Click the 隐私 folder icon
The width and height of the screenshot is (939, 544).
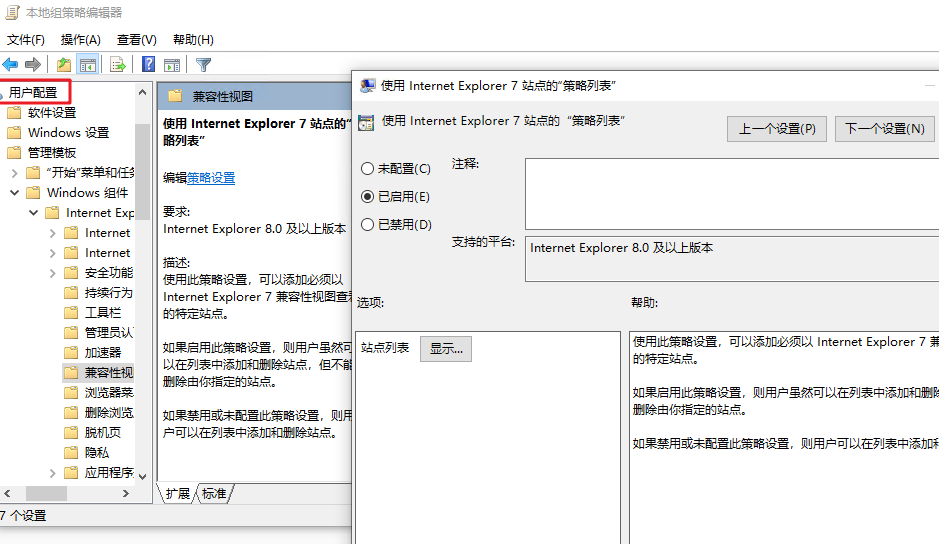71,452
